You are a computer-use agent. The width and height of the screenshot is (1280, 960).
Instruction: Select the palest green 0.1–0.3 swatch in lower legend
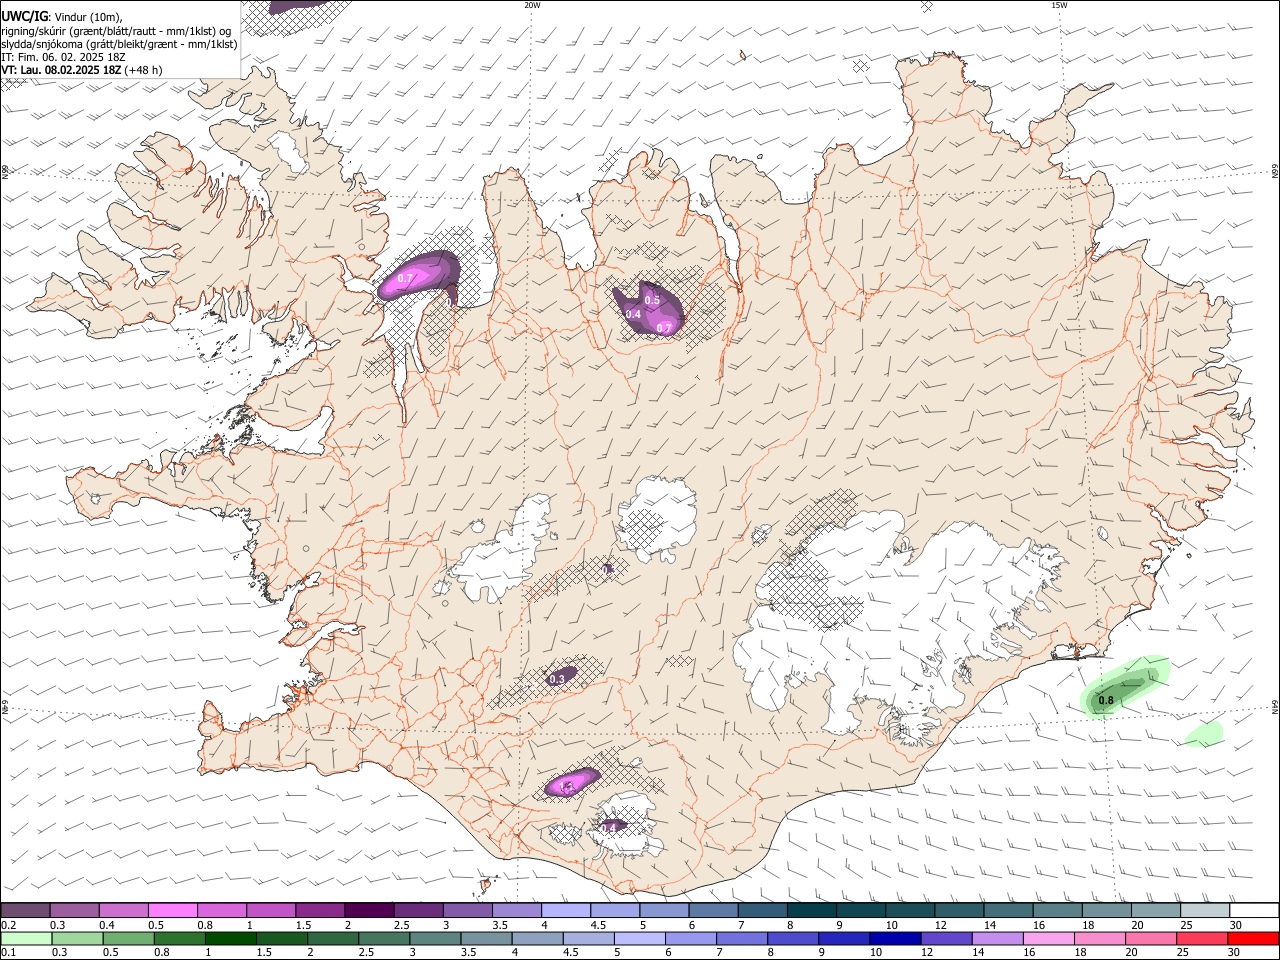tap(26, 939)
